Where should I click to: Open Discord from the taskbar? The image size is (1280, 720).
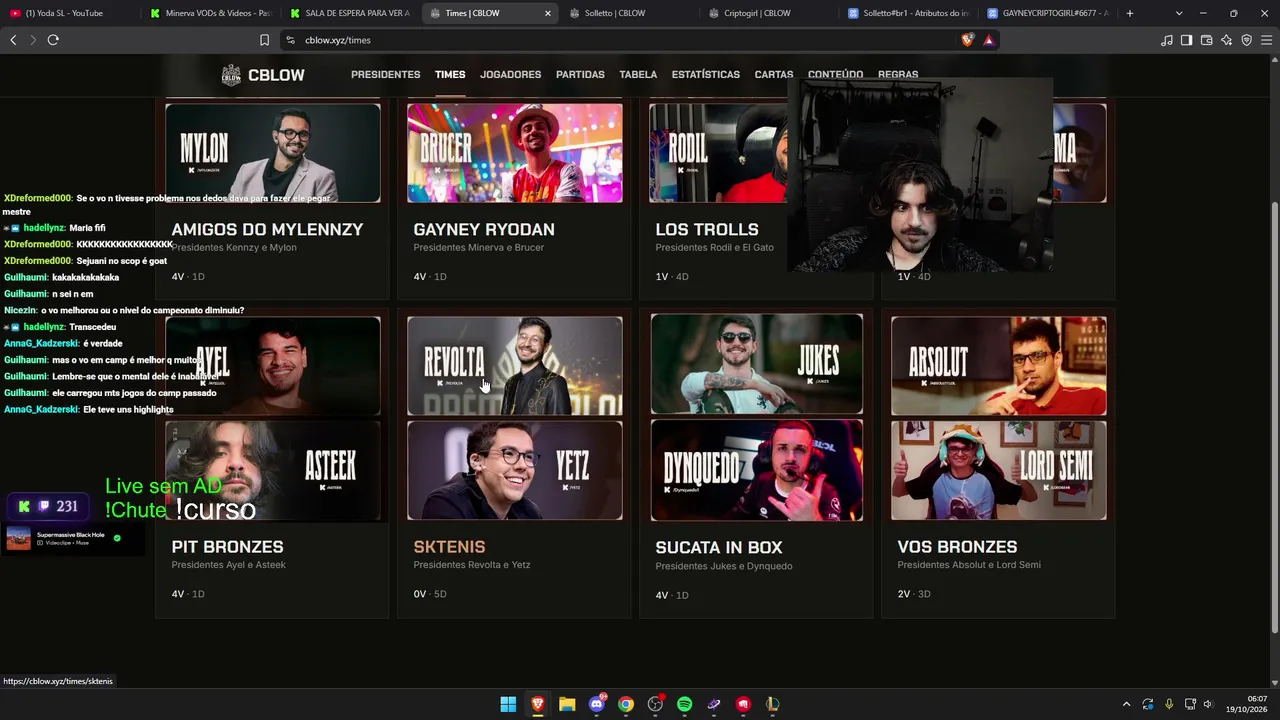(597, 704)
